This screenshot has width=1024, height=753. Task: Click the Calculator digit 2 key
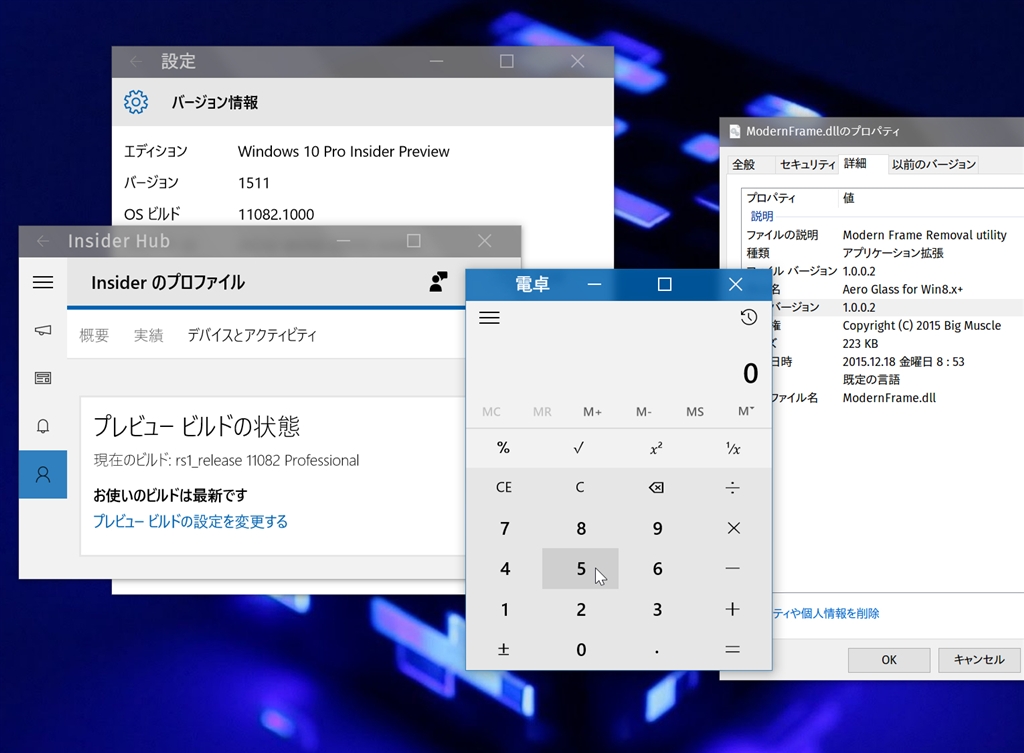[x=580, y=609]
